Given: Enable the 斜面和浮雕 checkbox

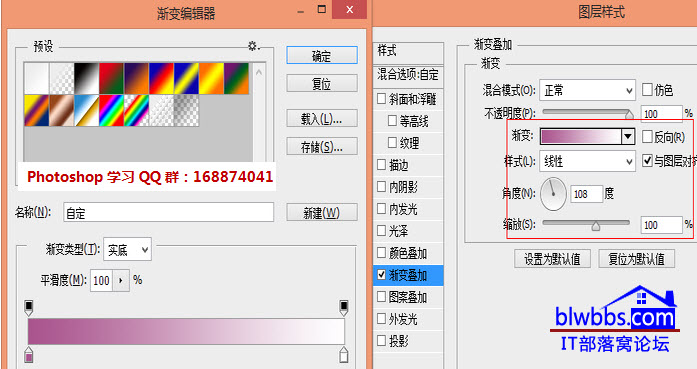Looking at the screenshot, I should tap(381, 98).
